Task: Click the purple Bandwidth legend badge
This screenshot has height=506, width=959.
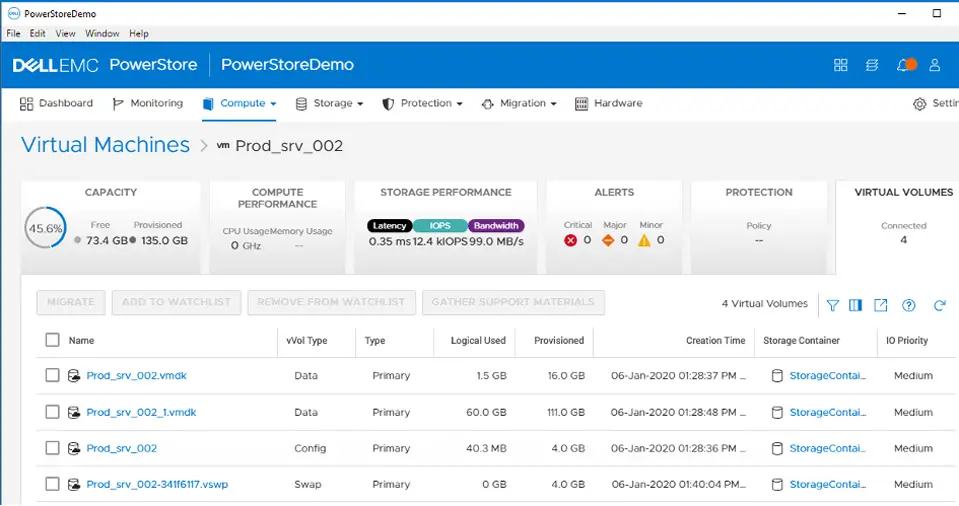Action: coord(496,226)
